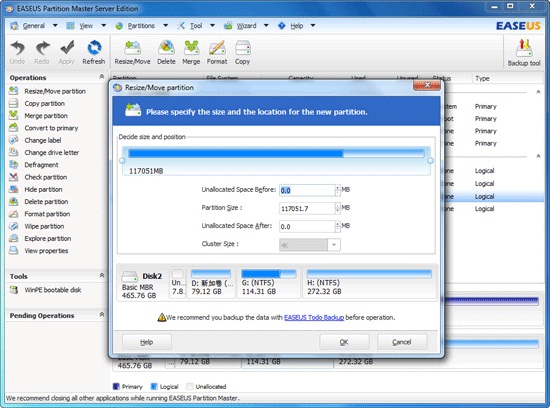Refresh the disk list
This screenshot has height=408, width=550.
click(94, 52)
